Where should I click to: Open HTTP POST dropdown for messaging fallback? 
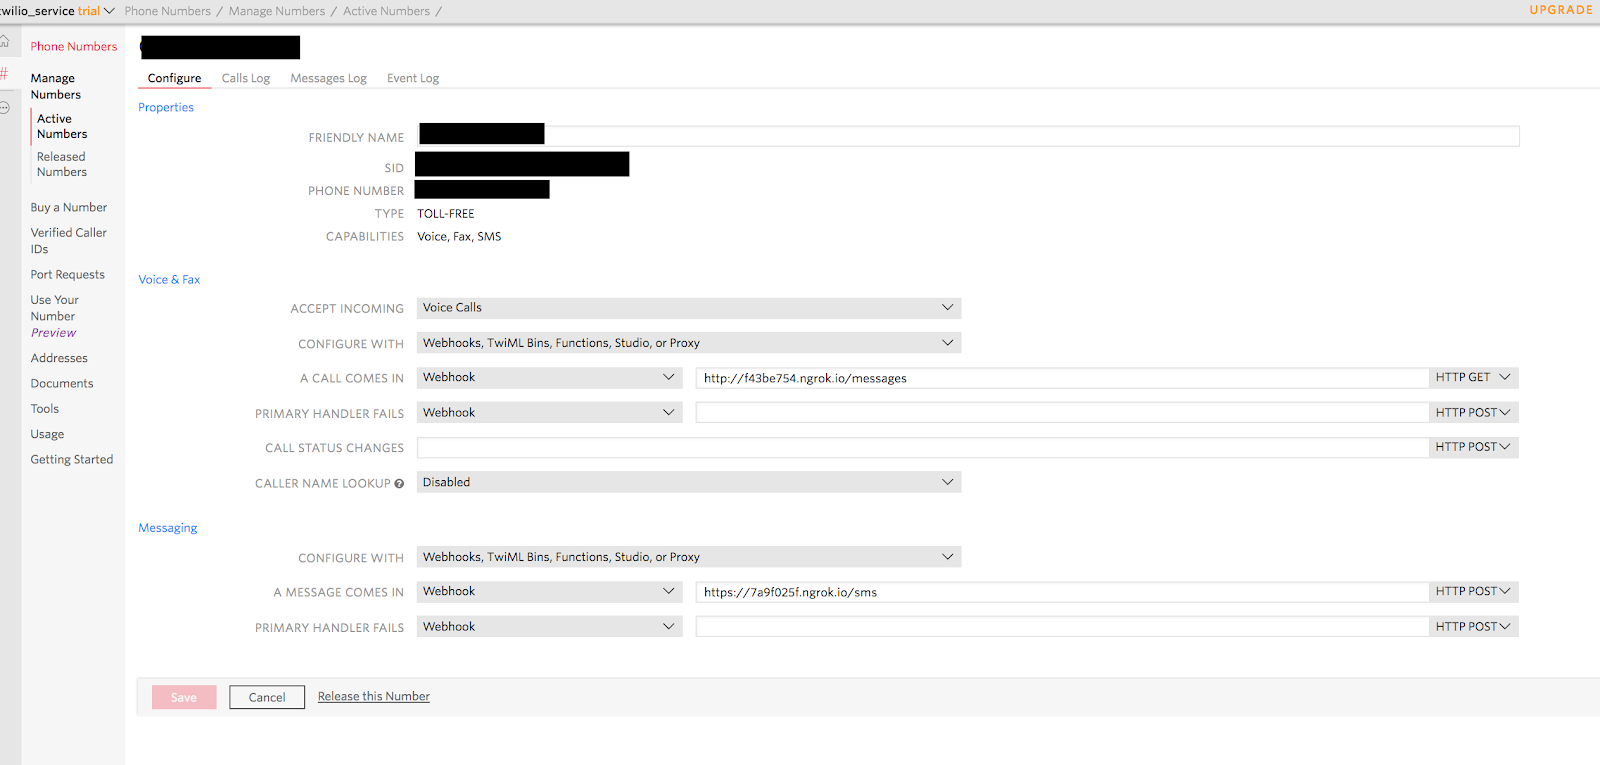pos(1473,627)
